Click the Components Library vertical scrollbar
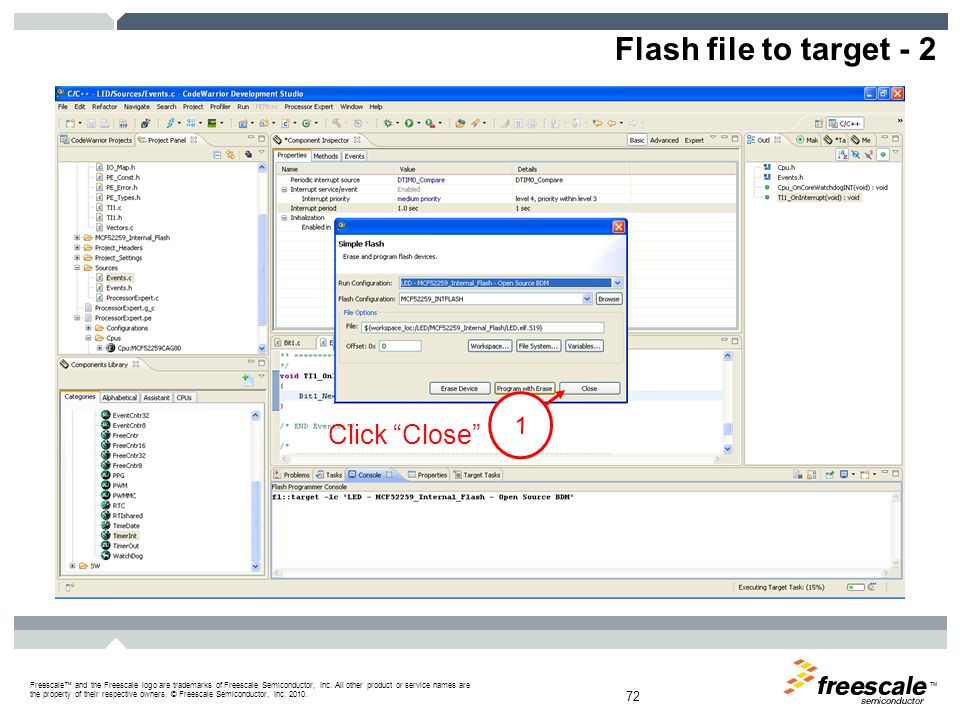The height and width of the screenshot is (720, 960). click(x=255, y=490)
